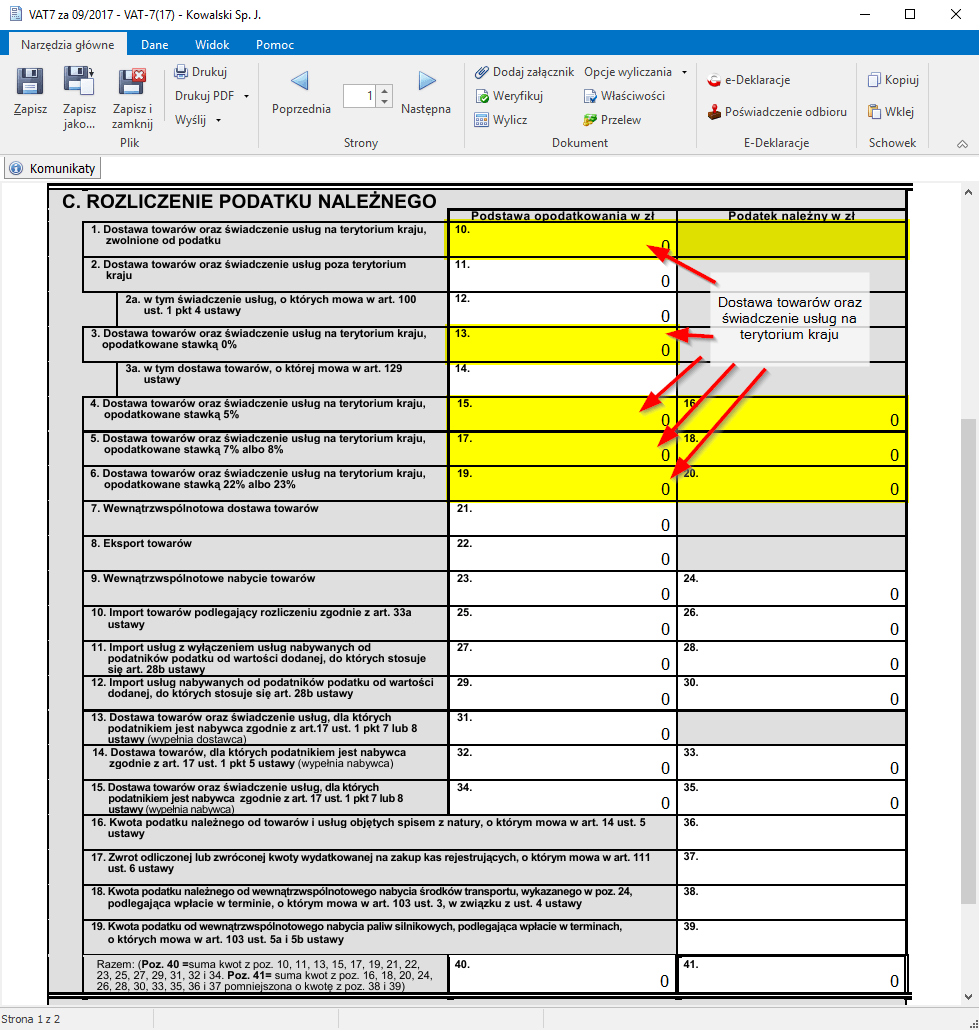Click the Komunikaty button

[x=52, y=168]
